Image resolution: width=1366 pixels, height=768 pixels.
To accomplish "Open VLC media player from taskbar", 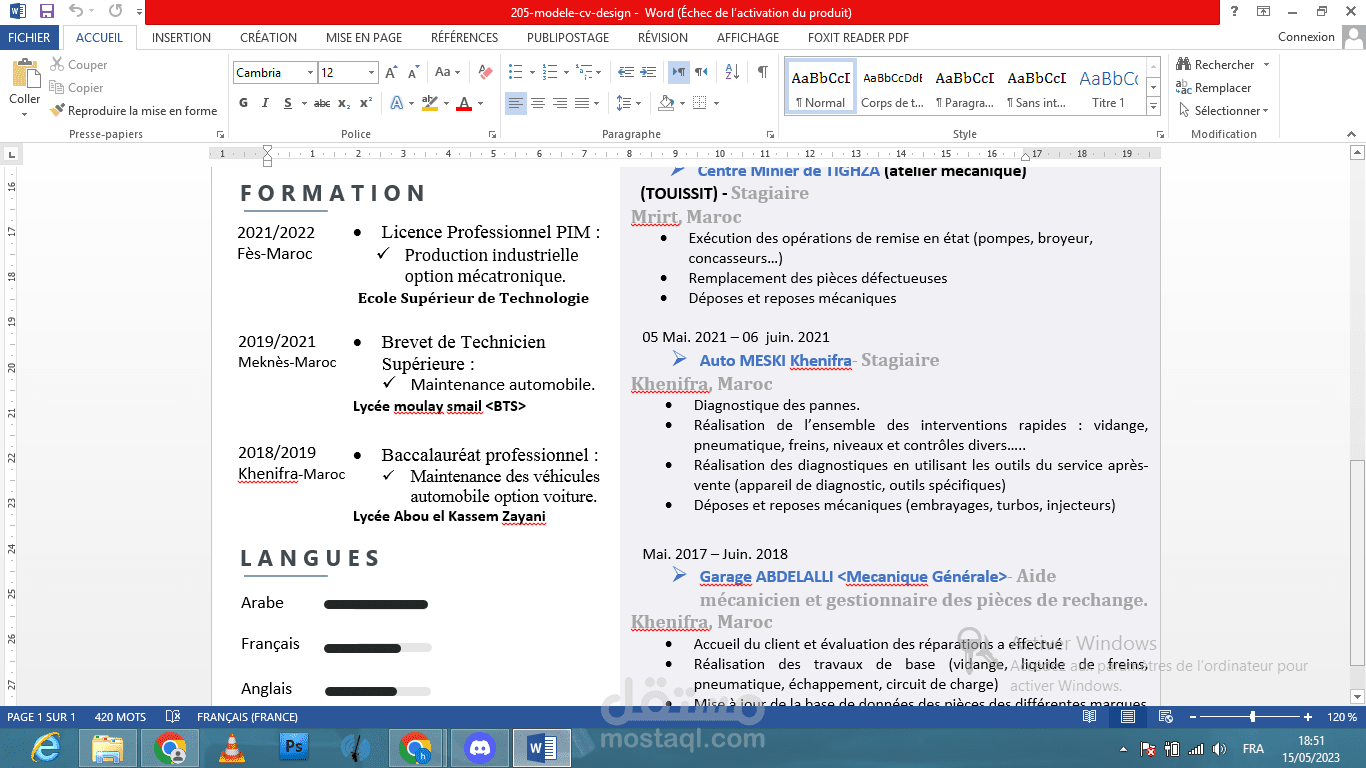I will 232,747.
